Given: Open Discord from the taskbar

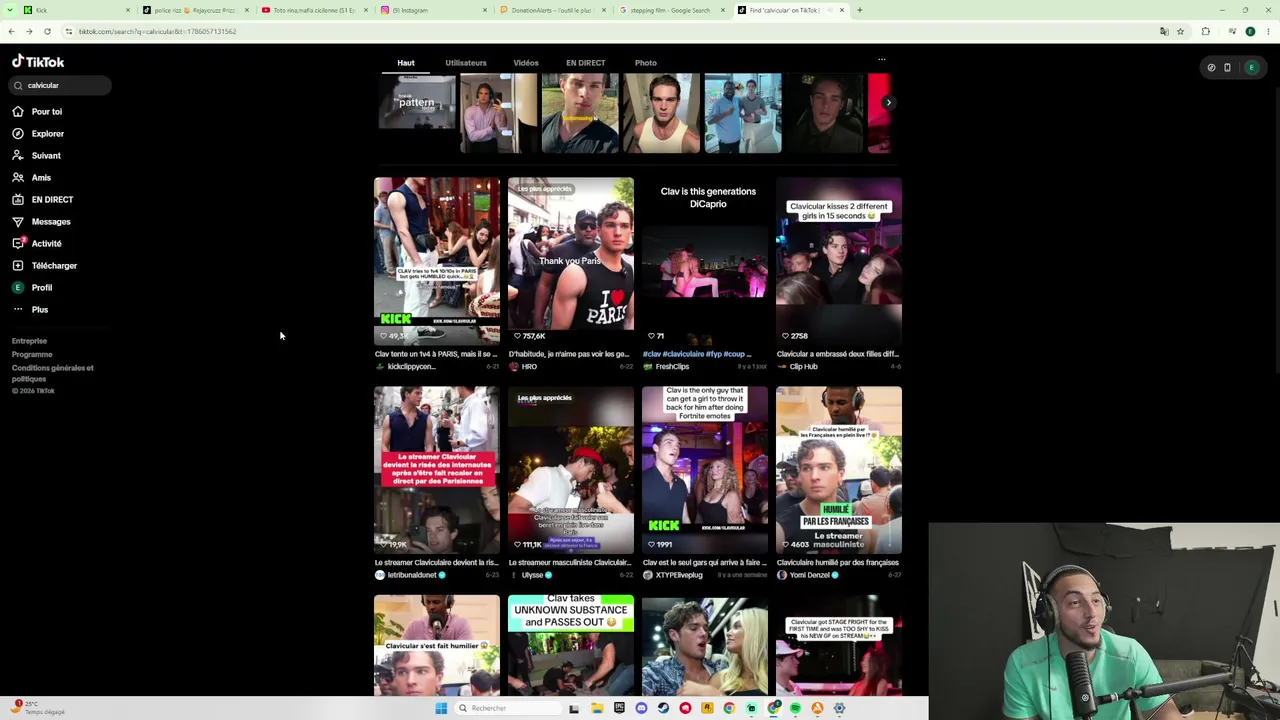Looking at the screenshot, I should (x=641, y=708).
